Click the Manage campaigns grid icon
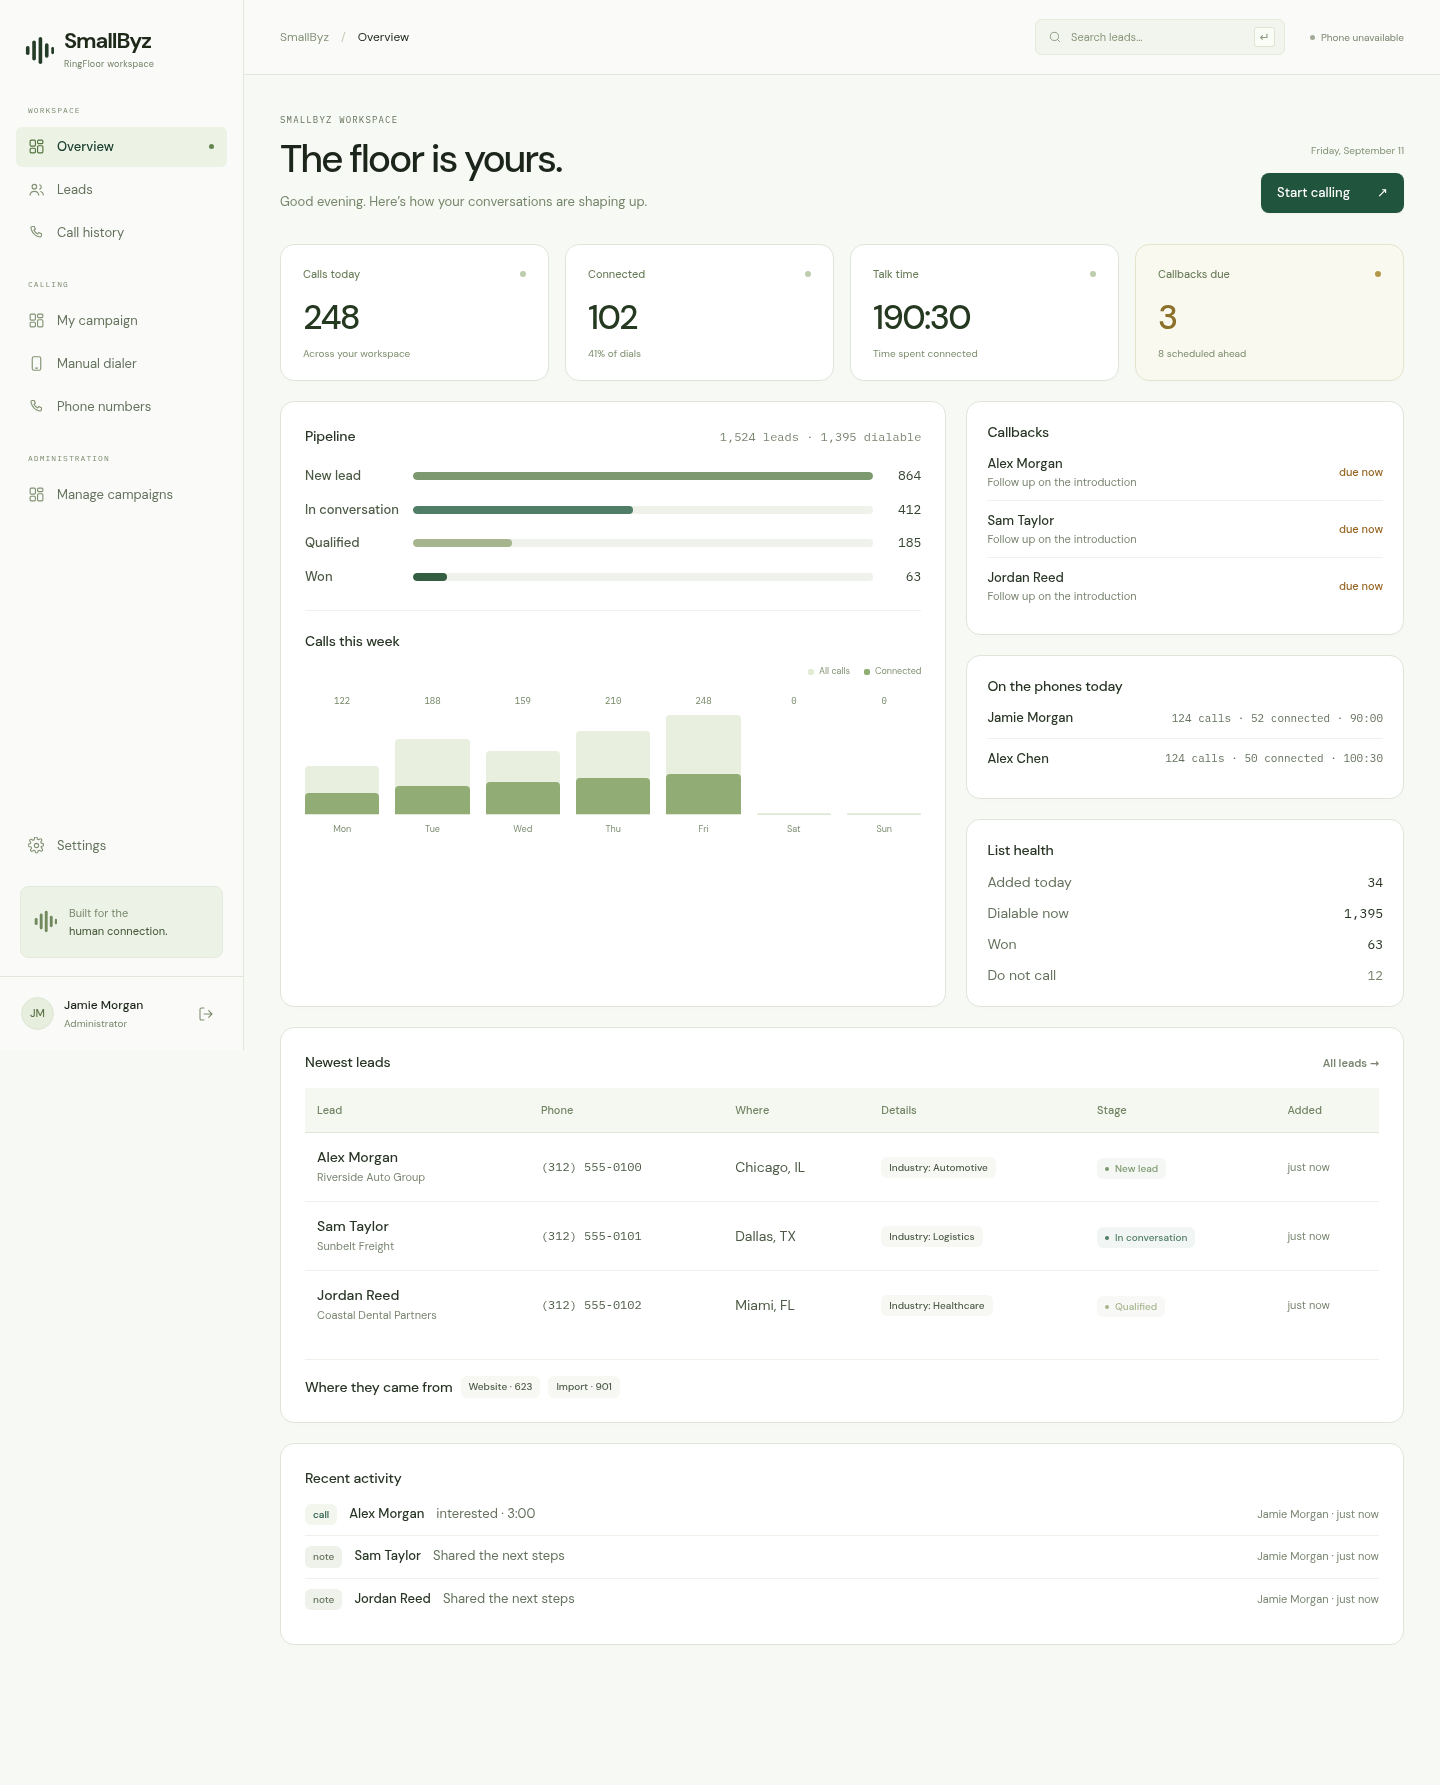 click(x=37, y=495)
